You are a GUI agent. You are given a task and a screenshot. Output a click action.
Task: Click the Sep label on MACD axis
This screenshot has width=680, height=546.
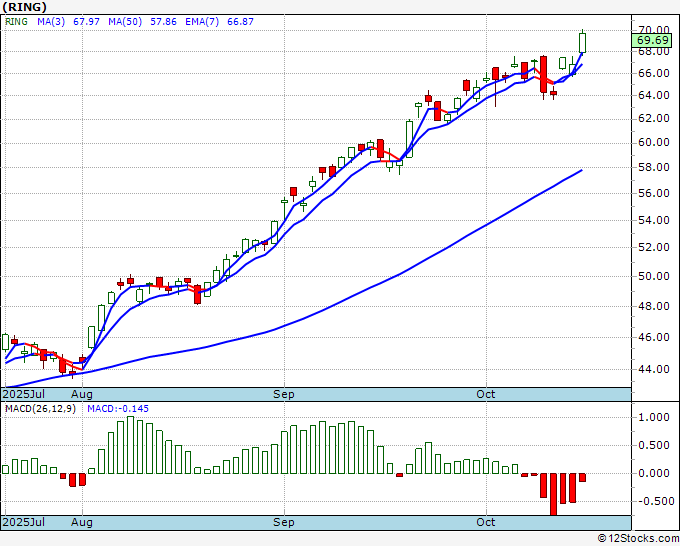click(x=284, y=522)
